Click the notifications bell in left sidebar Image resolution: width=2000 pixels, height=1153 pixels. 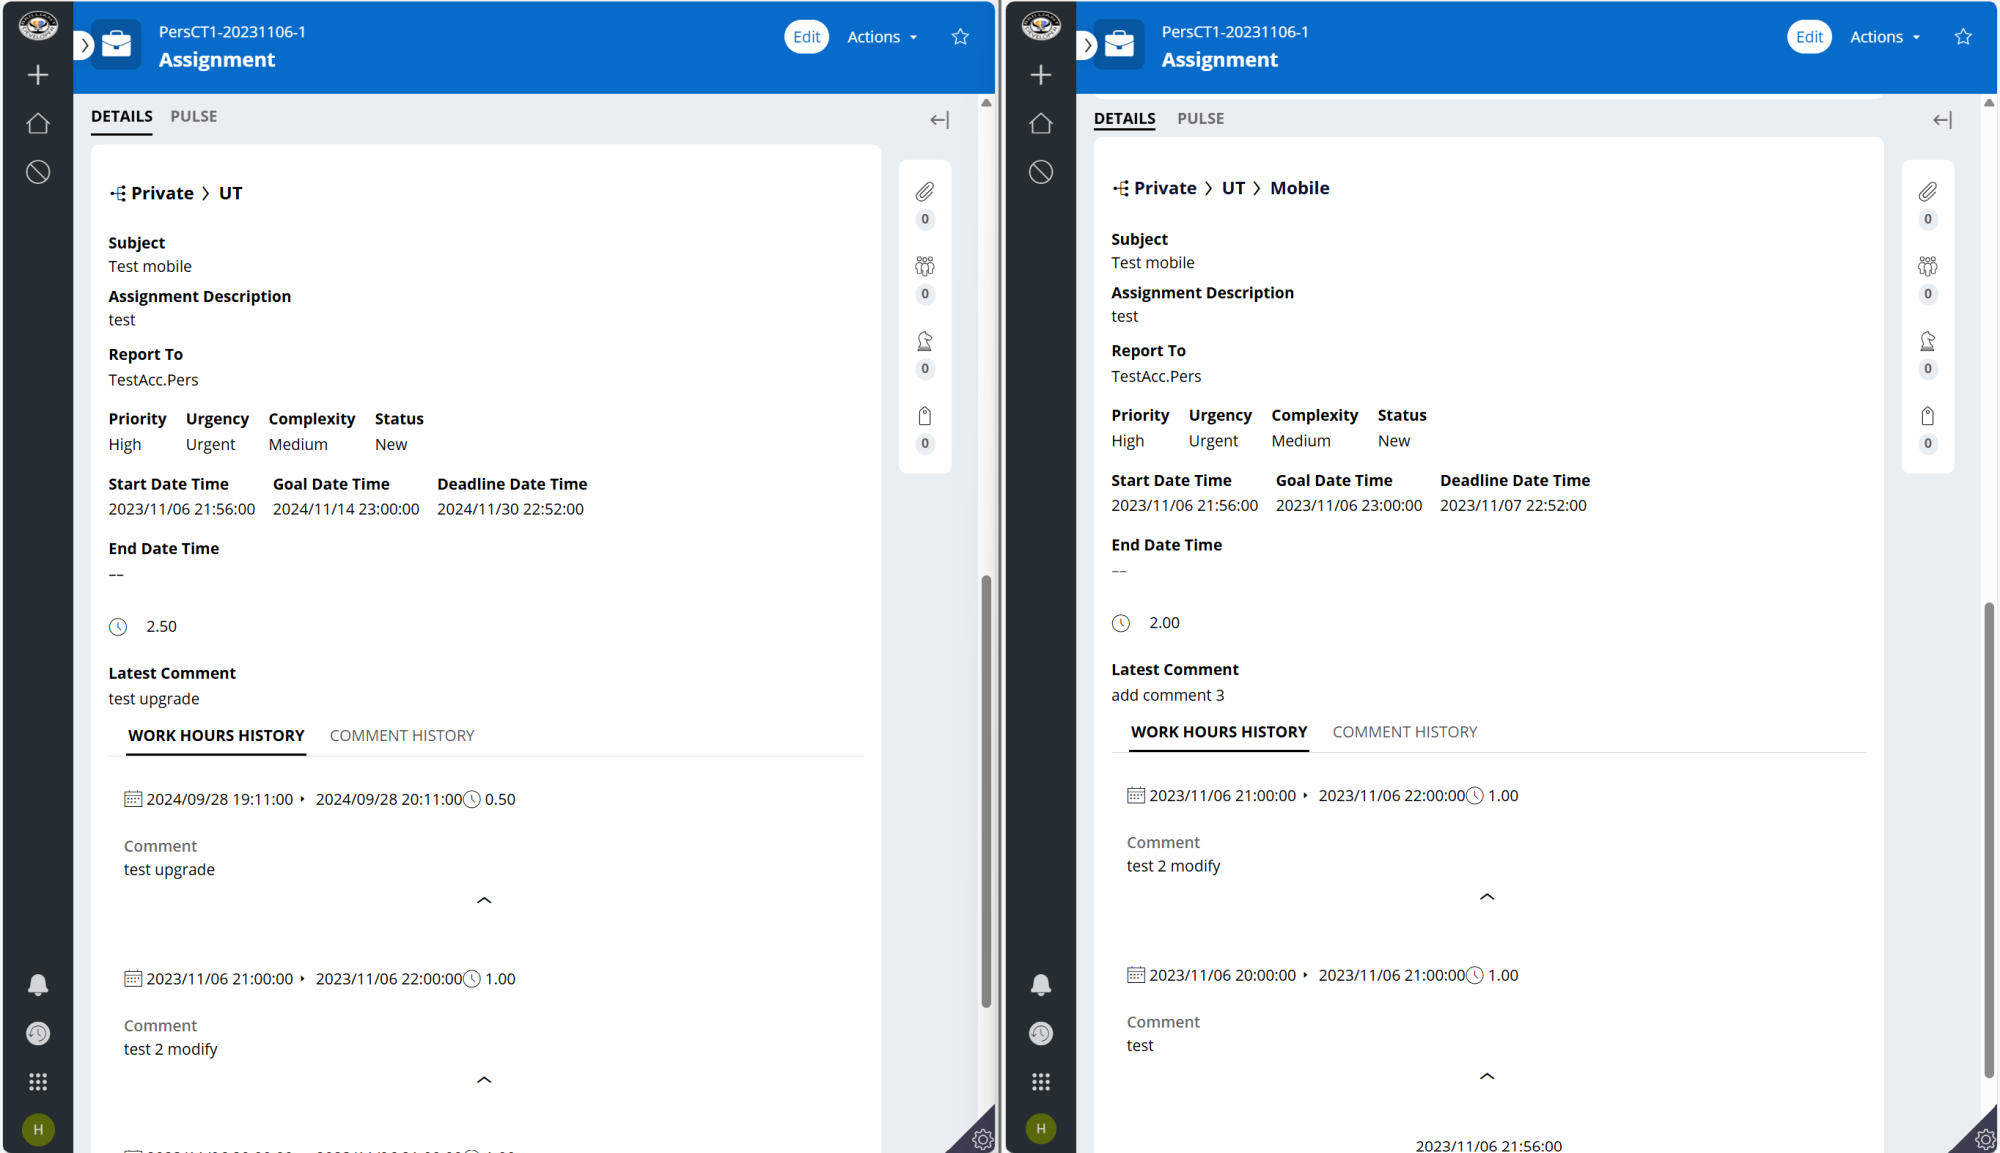38,985
